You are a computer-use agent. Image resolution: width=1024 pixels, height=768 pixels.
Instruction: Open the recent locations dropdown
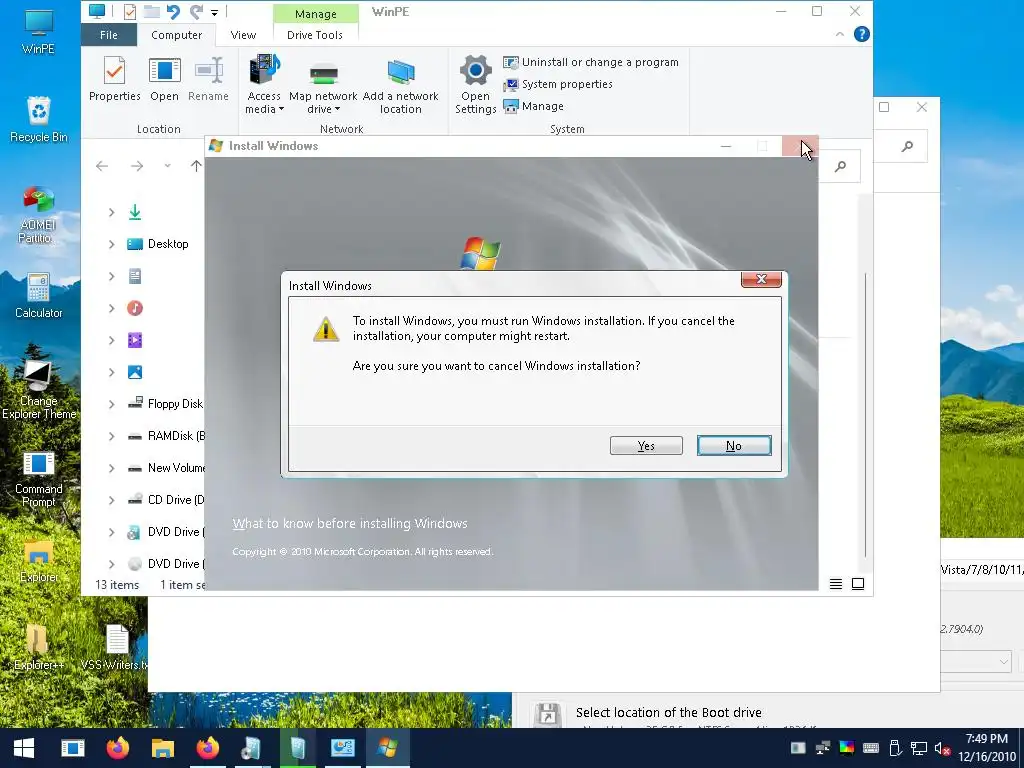click(167, 166)
